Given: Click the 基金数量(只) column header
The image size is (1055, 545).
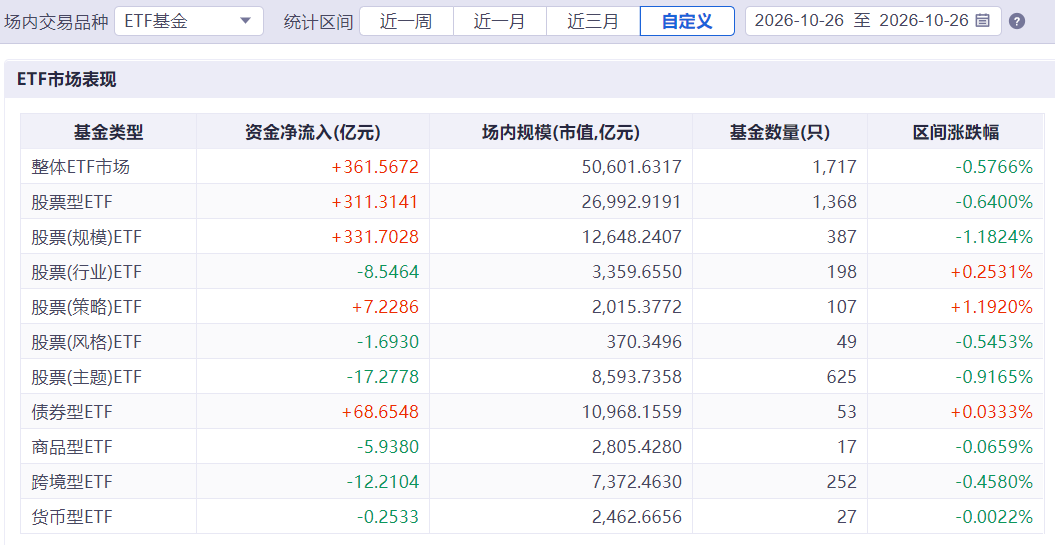Looking at the screenshot, I should coord(780,132).
